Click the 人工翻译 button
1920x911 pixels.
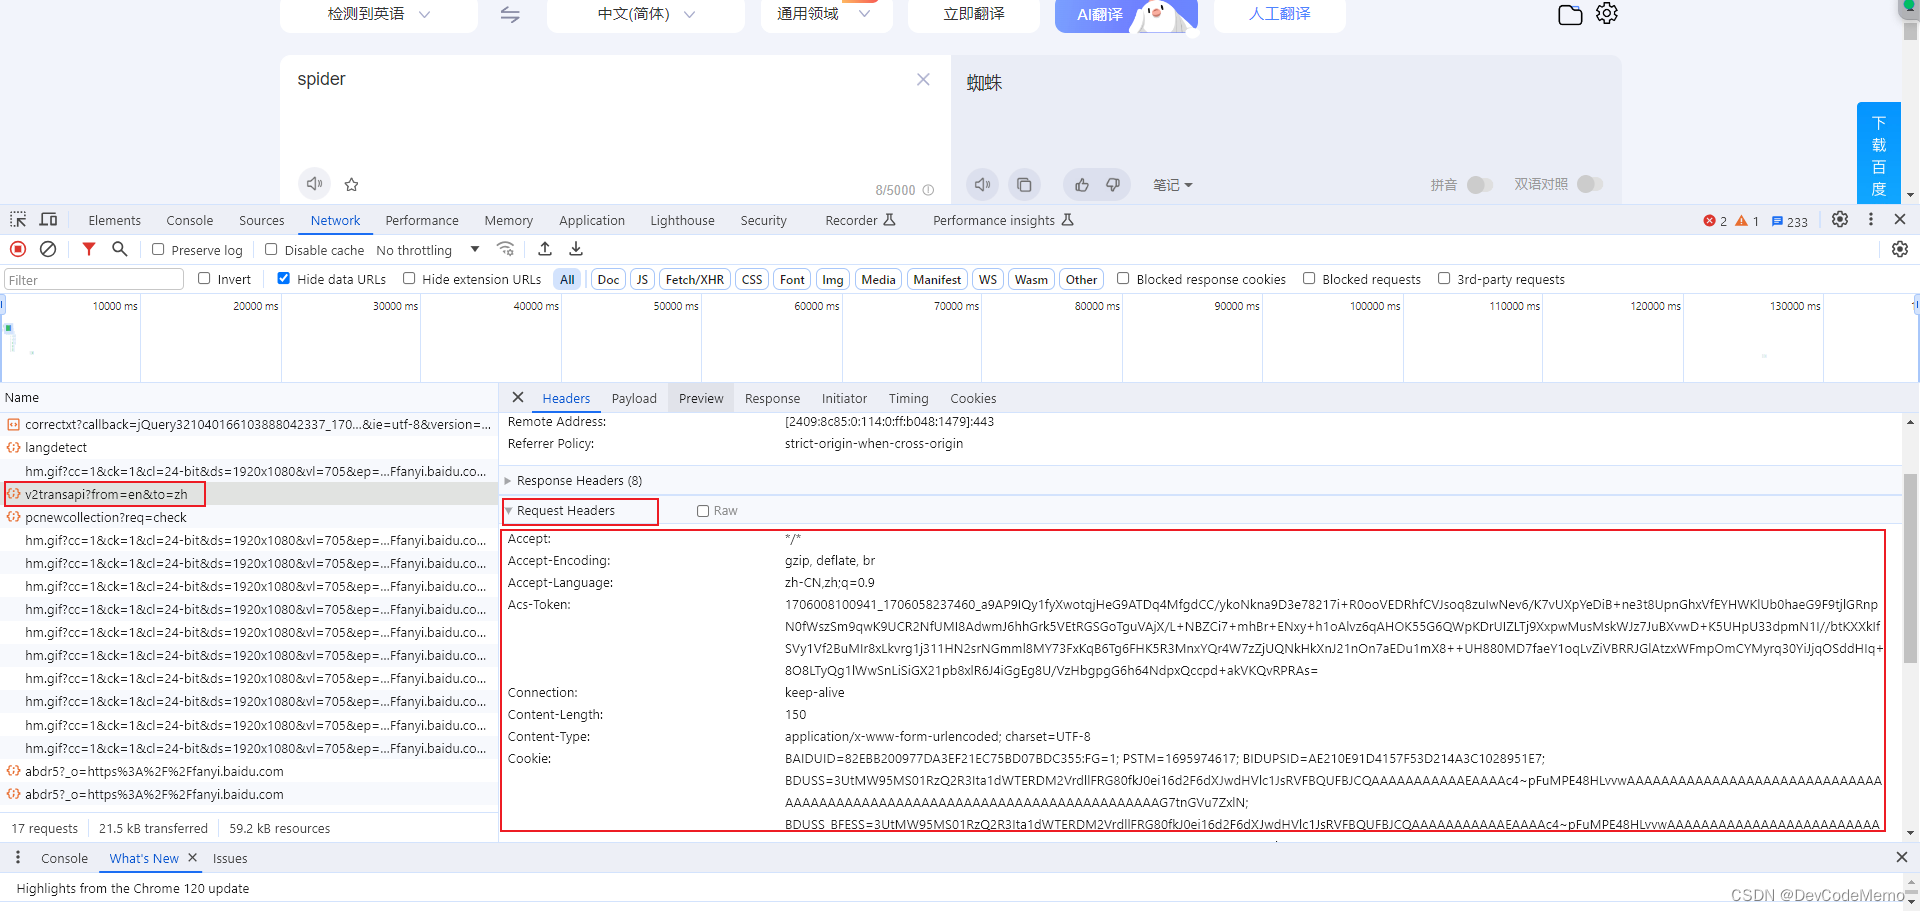click(x=1280, y=14)
